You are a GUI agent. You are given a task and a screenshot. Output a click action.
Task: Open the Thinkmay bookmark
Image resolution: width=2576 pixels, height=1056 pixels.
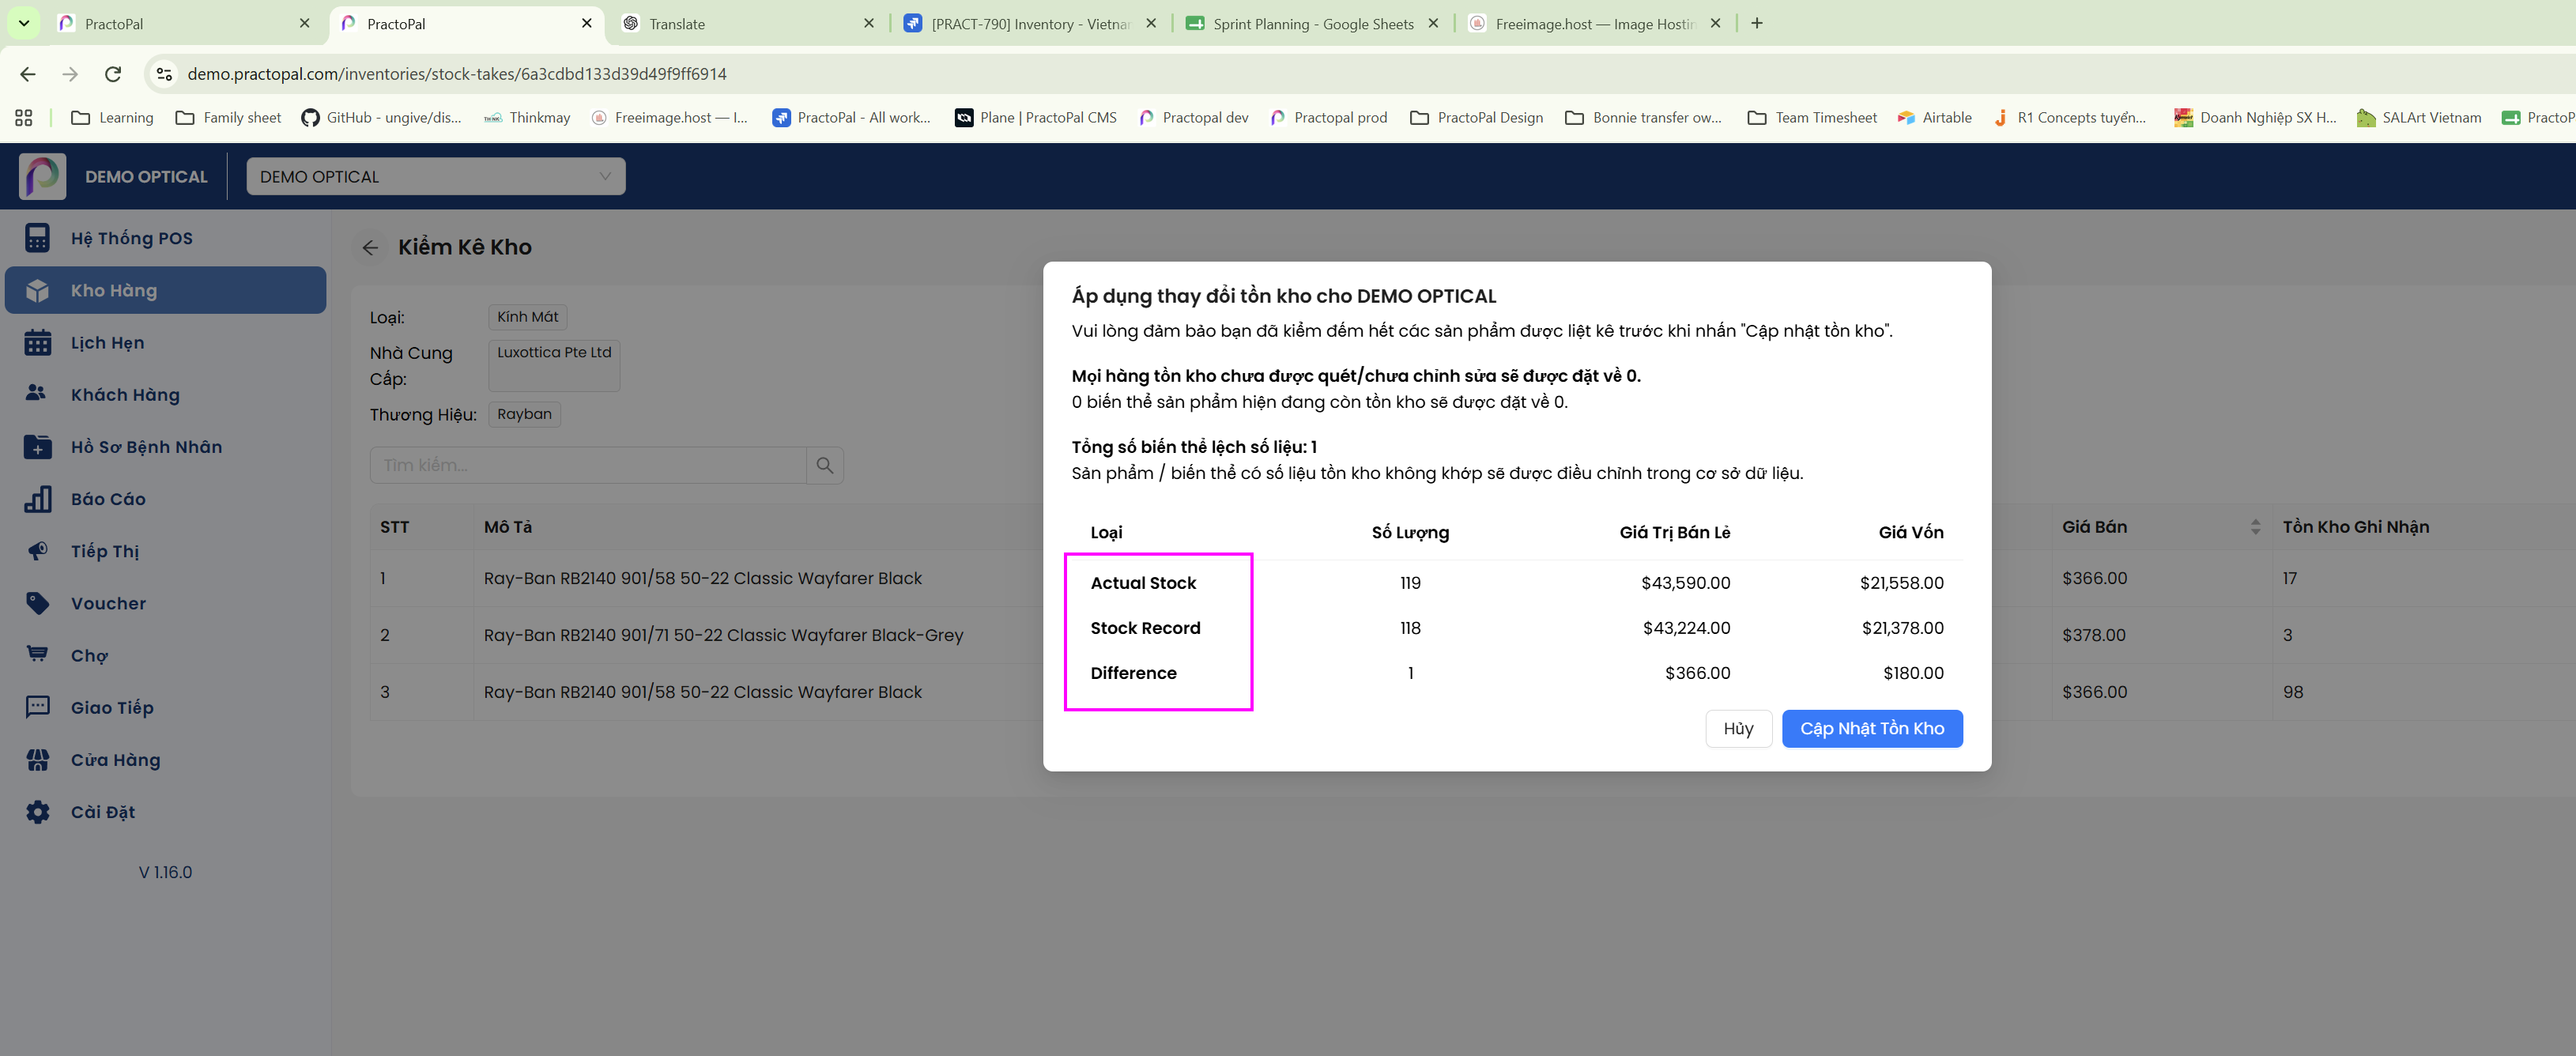click(x=527, y=118)
